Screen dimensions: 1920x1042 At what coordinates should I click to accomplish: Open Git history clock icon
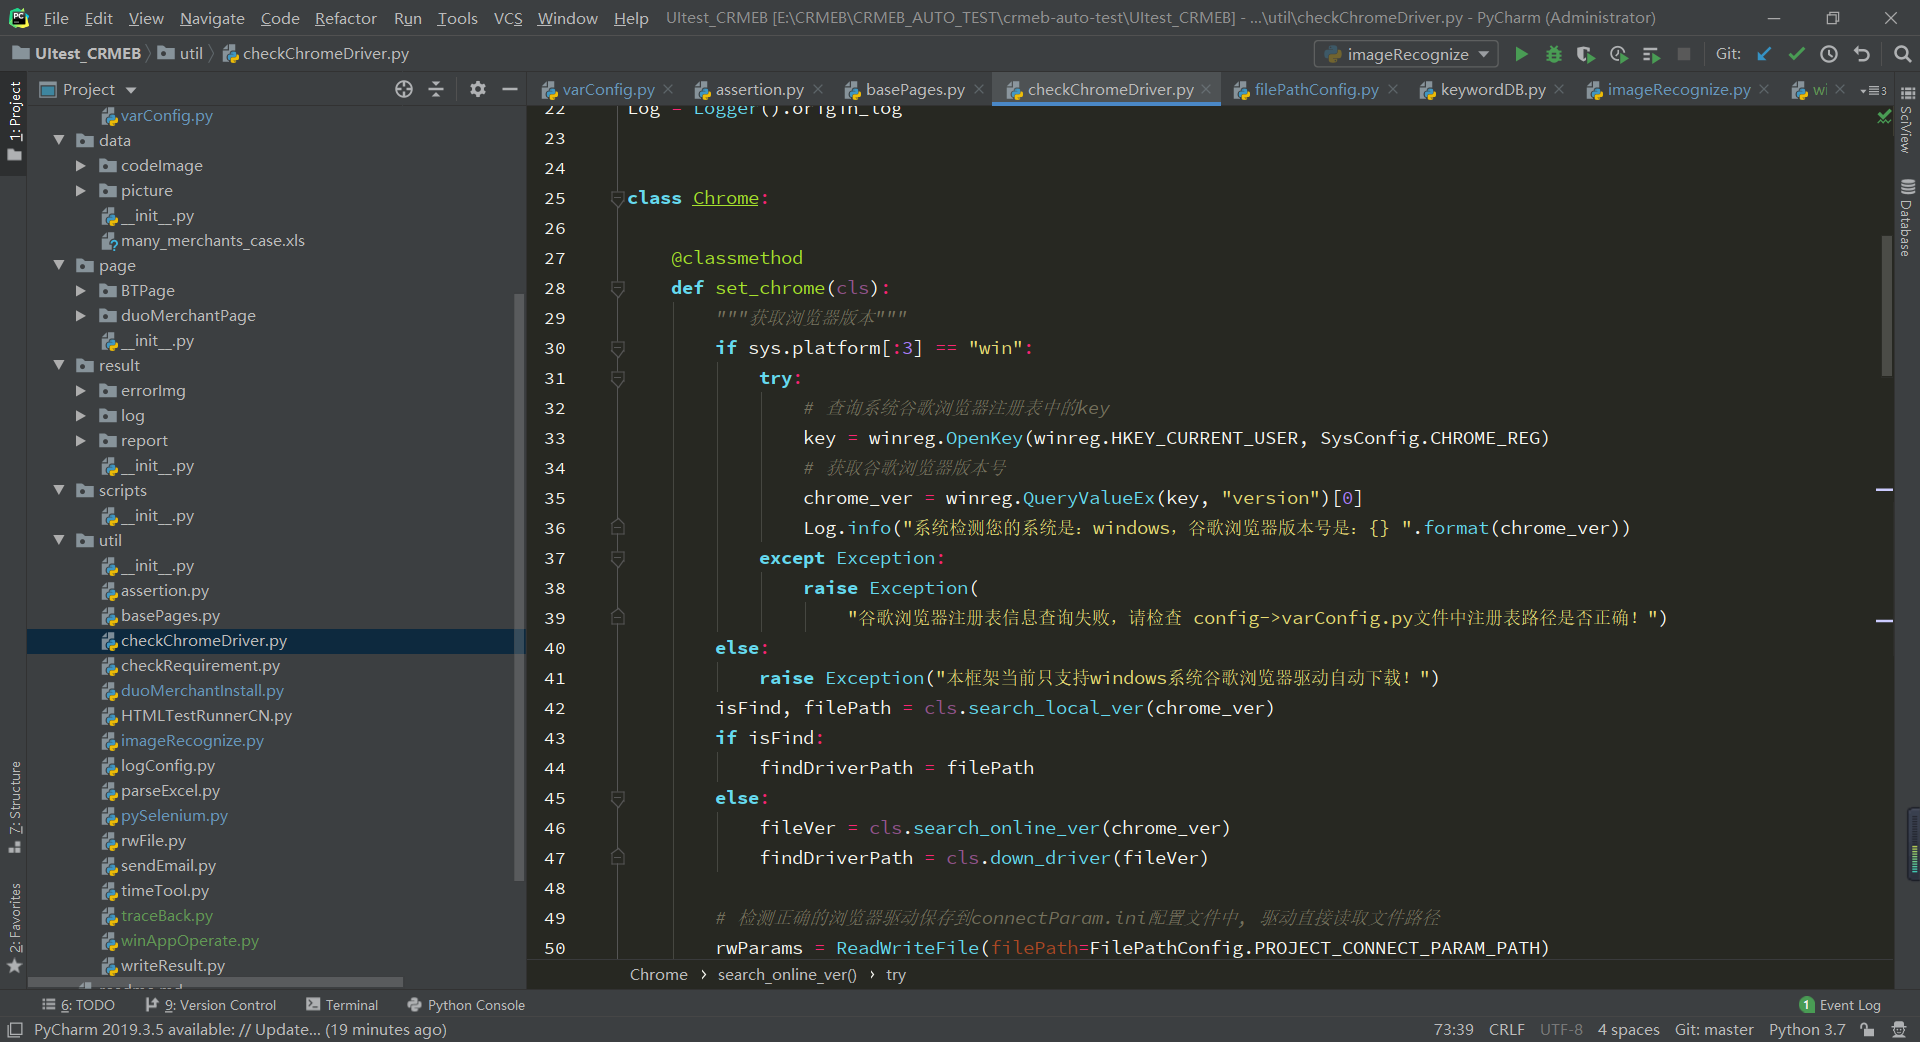(1828, 54)
